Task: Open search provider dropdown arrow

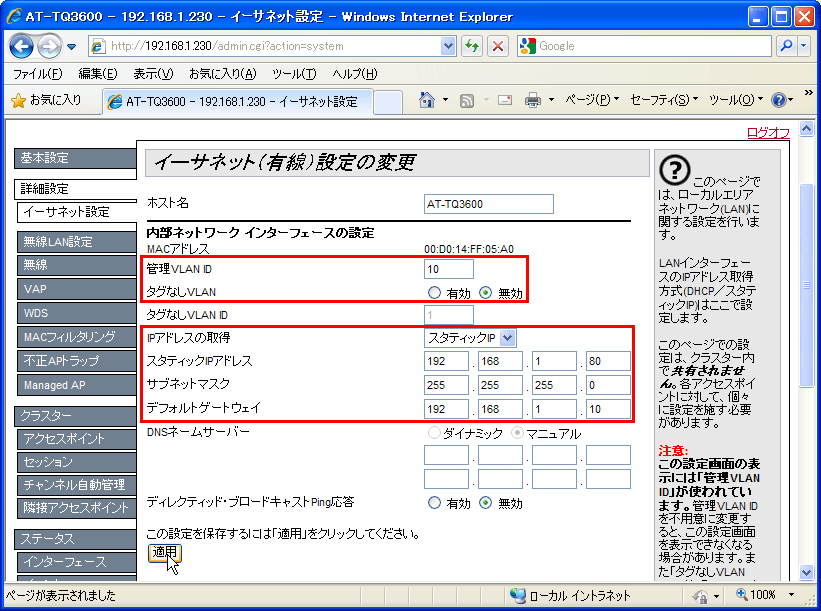Action: point(804,46)
